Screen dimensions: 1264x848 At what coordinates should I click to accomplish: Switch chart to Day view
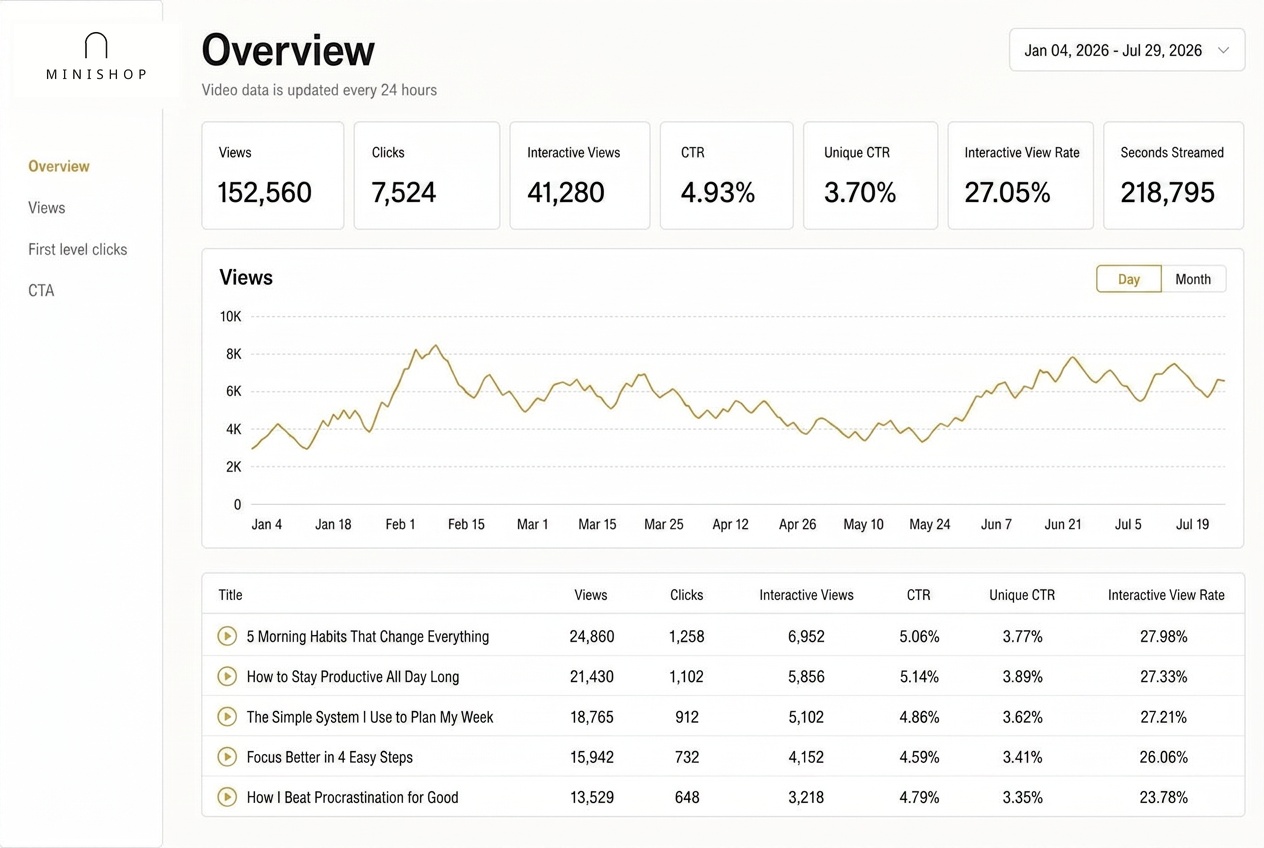coord(1129,279)
